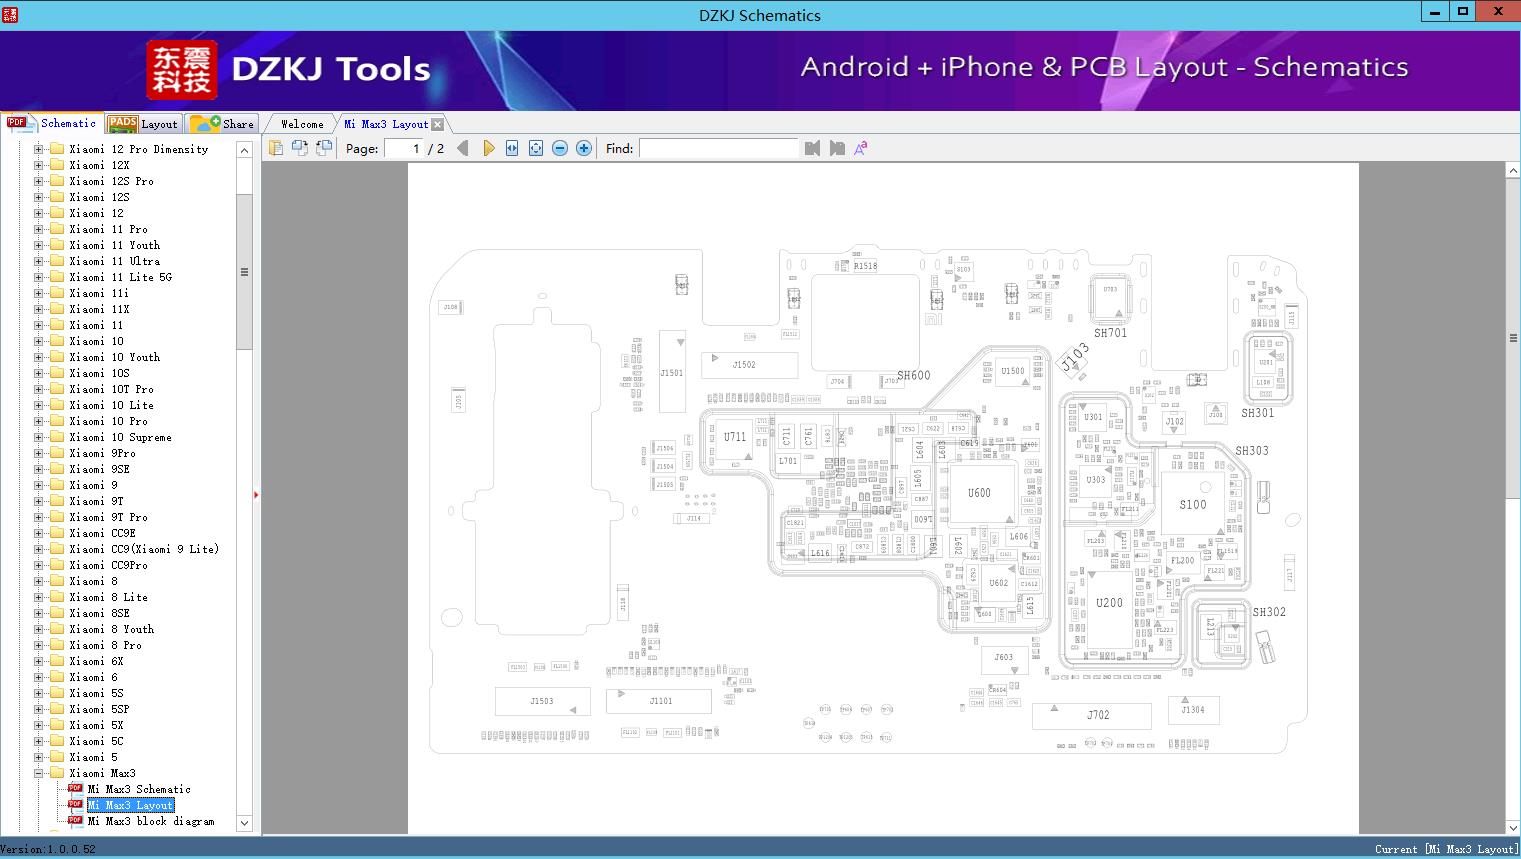Collapse the Xiaomi Max3 folder
1521x859 pixels.
tap(39, 773)
